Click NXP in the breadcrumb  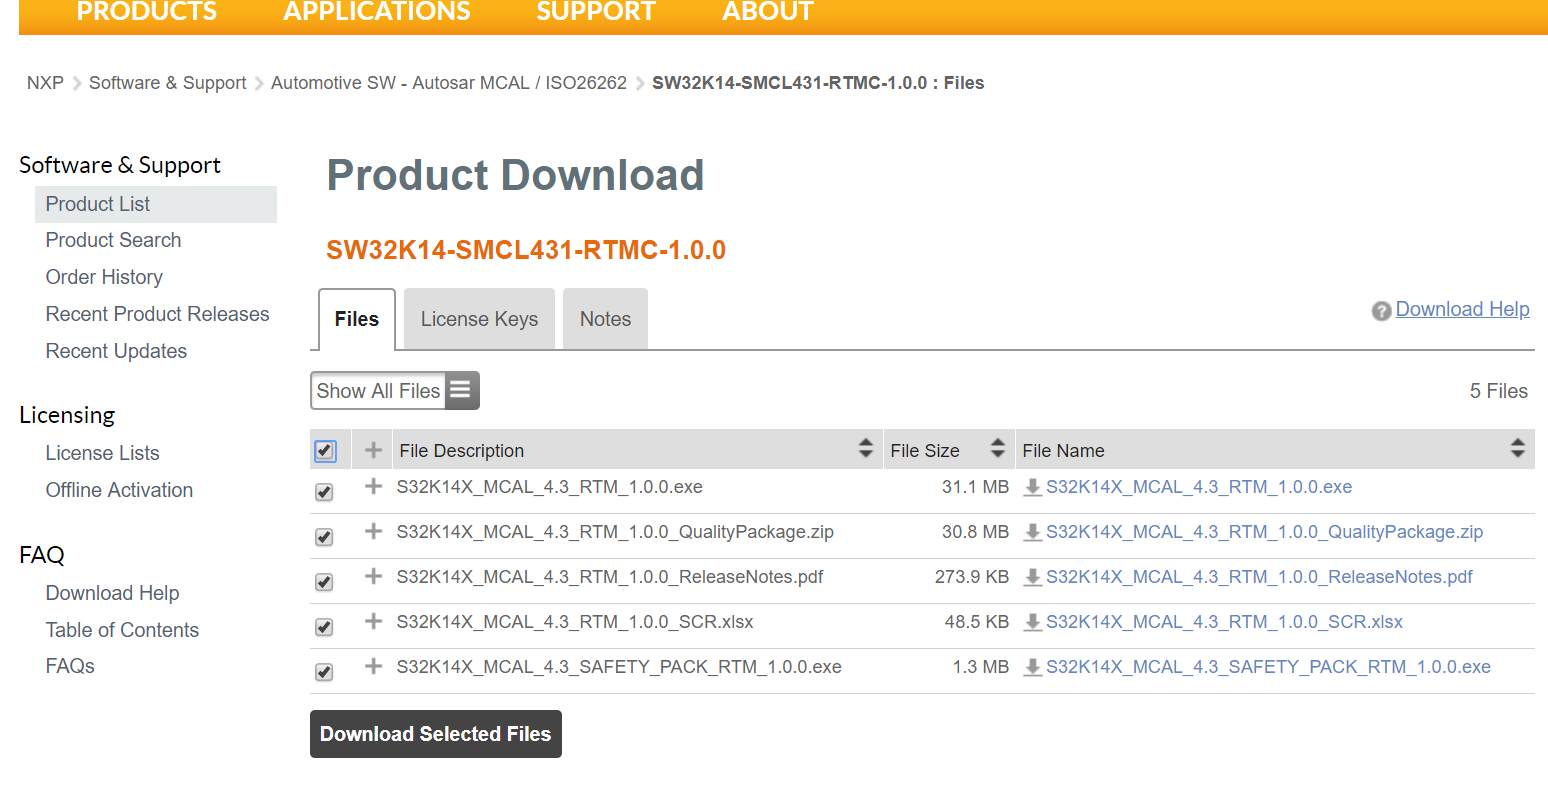pyautogui.click(x=45, y=83)
